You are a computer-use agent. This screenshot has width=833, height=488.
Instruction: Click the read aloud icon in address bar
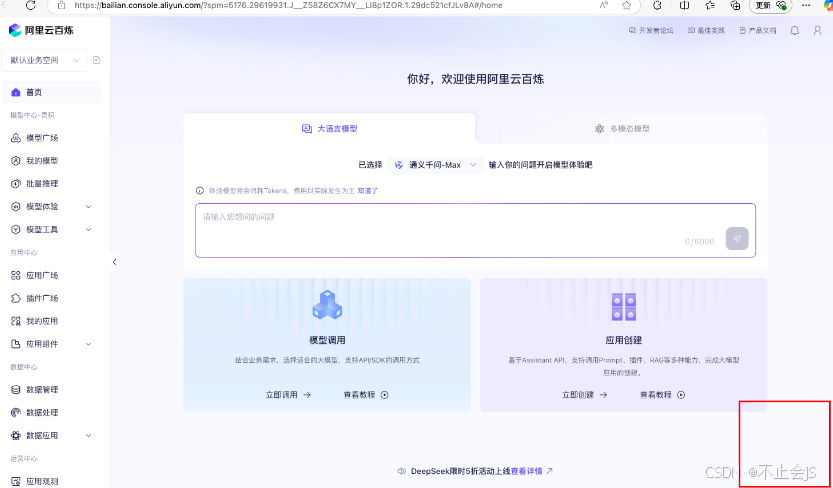[x=604, y=5]
